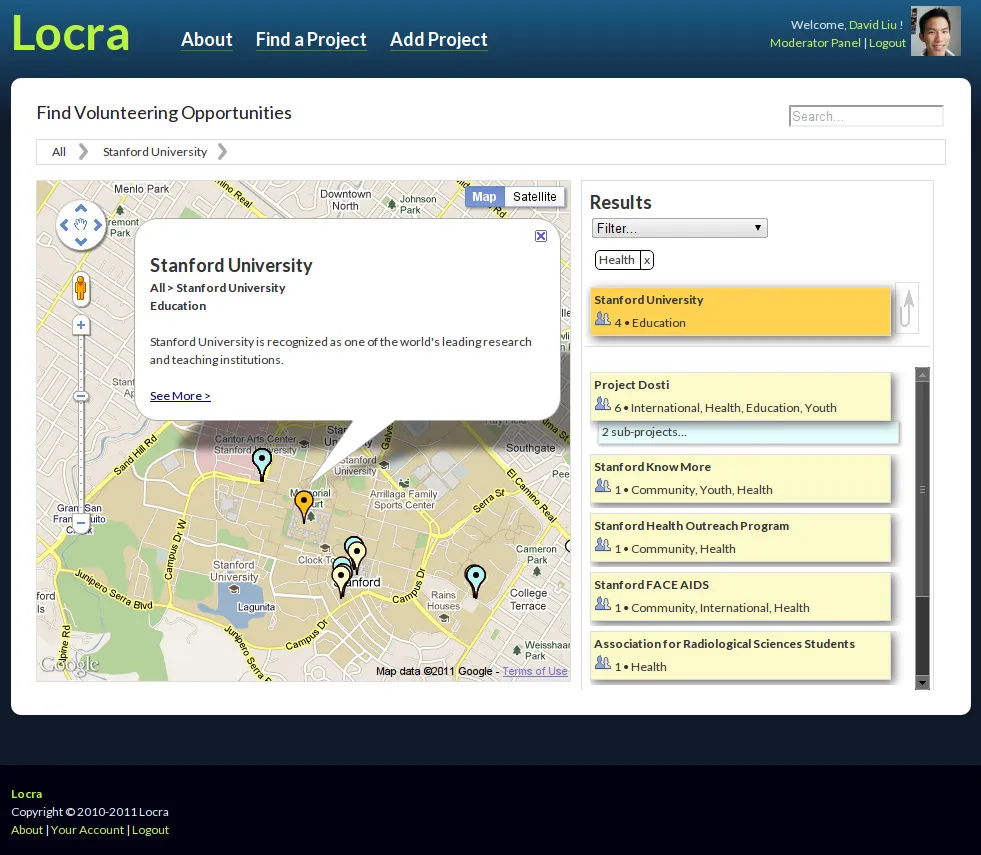Open the Filter dropdown in Results
This screenshot has height=855, width=981.
click(679, 228)
